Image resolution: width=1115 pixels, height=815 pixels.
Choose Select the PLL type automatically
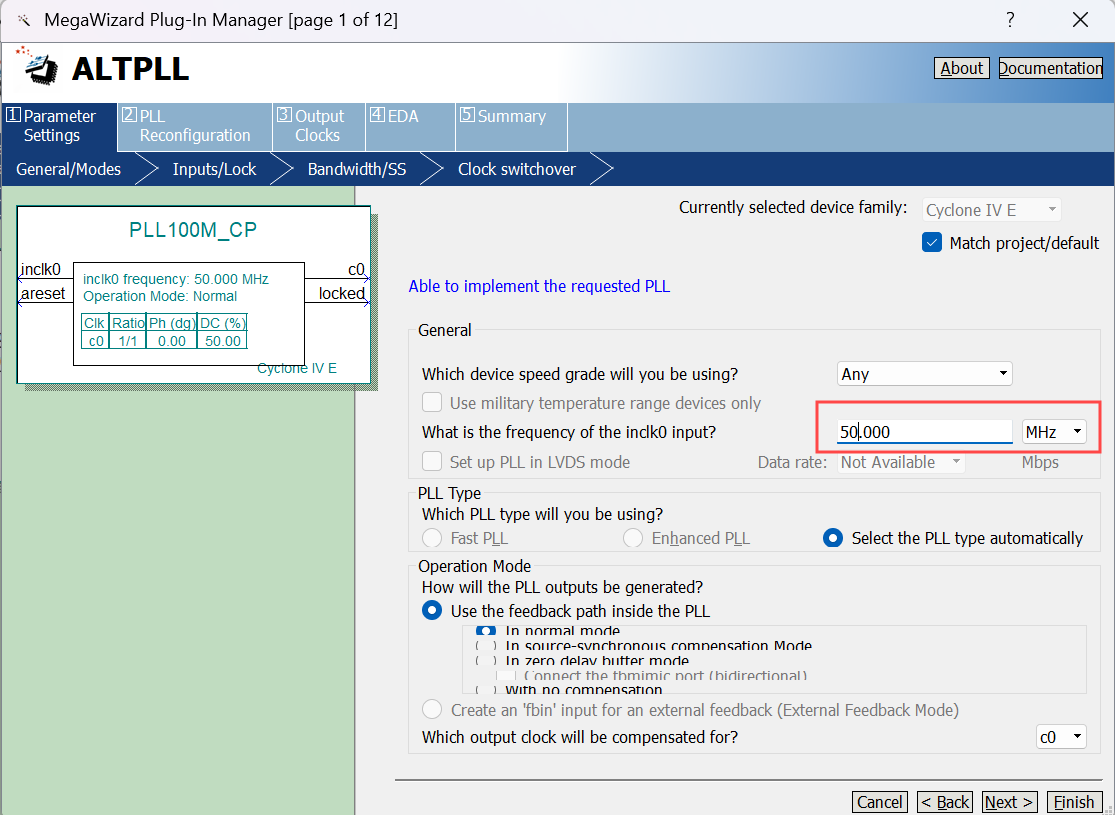[x=833, y=538]
